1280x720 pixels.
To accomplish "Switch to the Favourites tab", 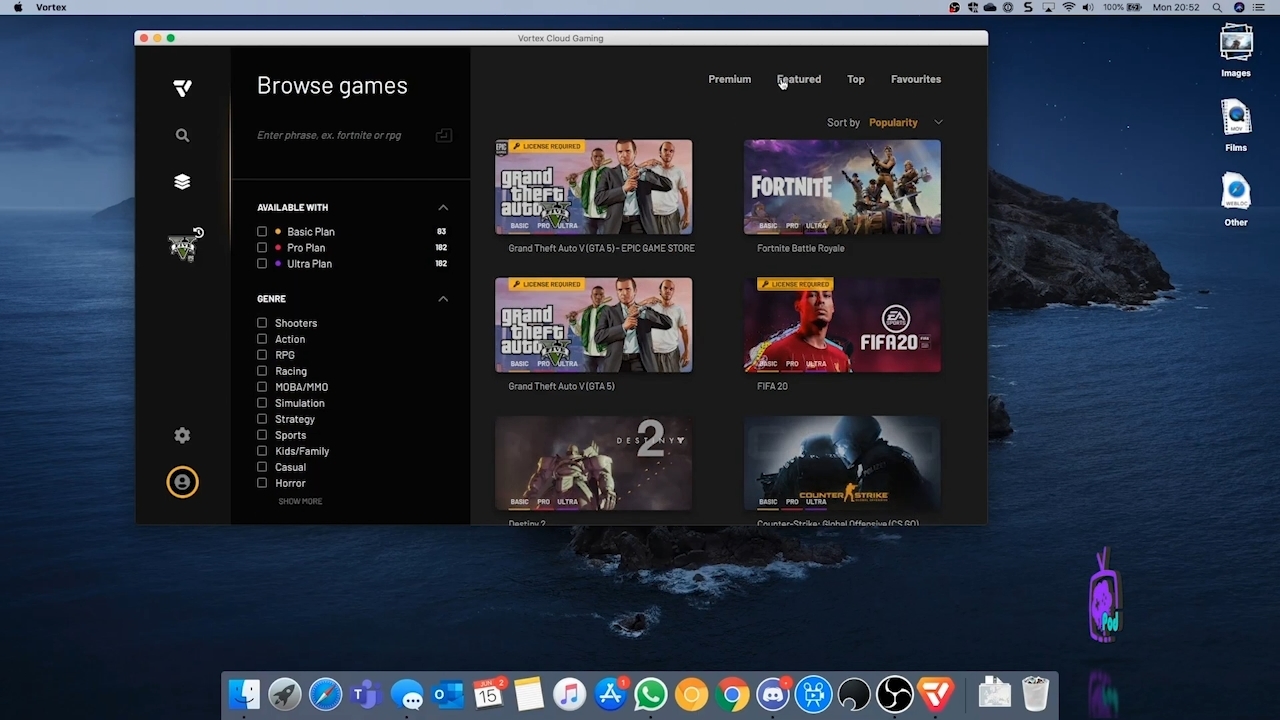I will [x=915, y=79].
